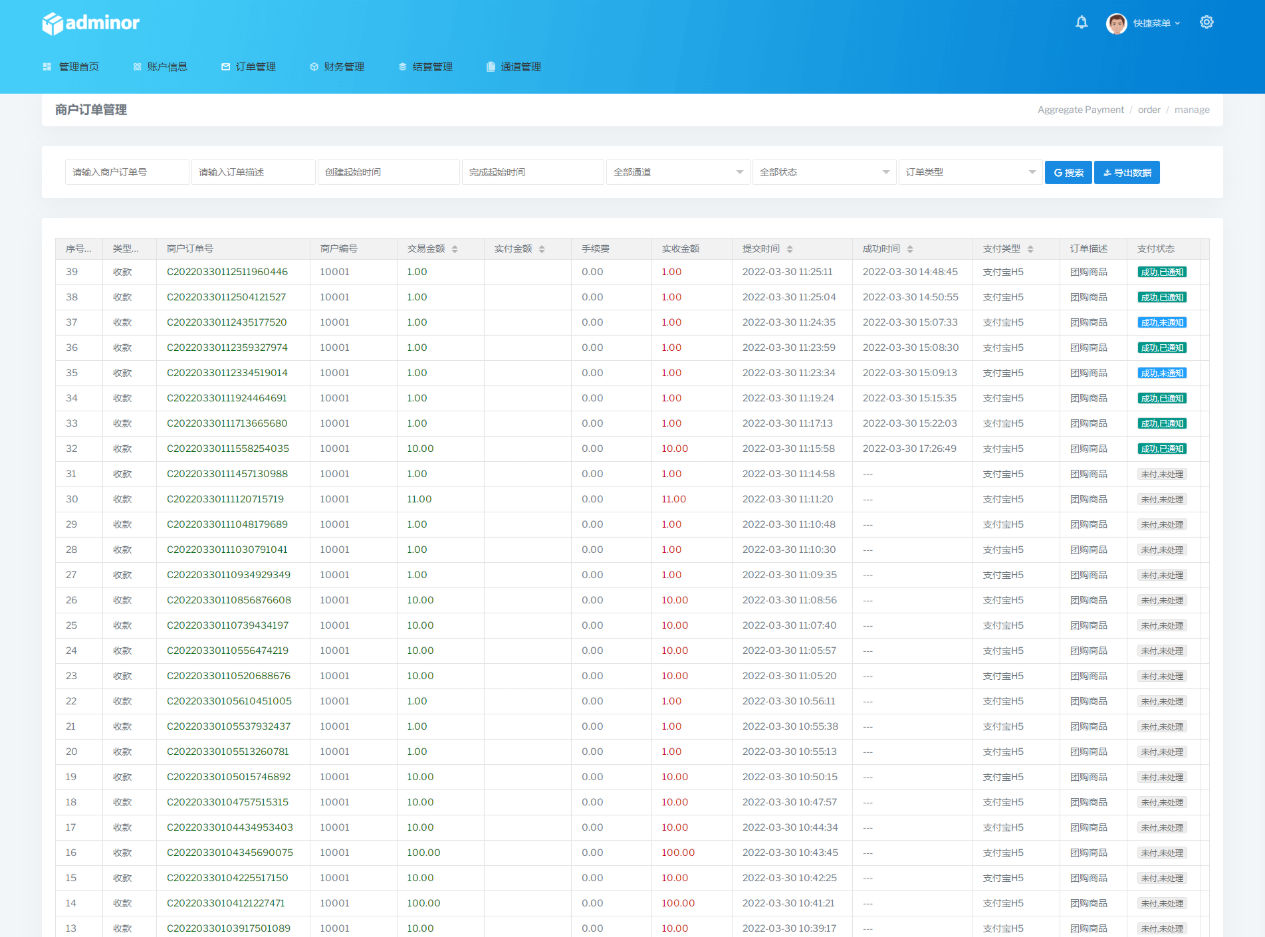Click the adminor logo
1265x937 pixels.
pos(91,23)
